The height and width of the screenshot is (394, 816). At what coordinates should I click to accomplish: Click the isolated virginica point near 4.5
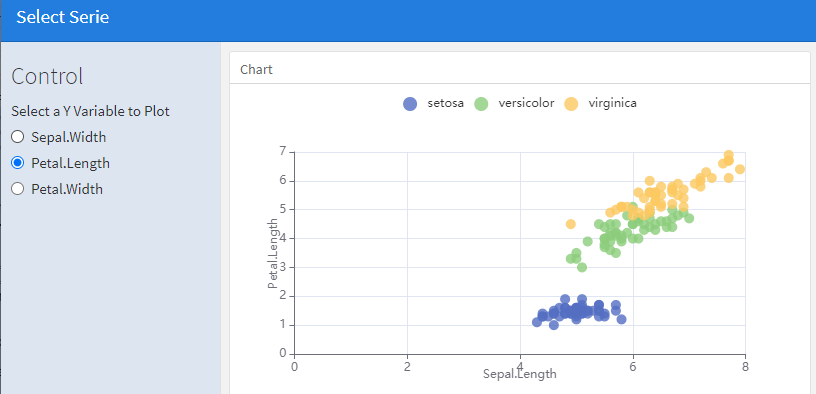tap(570, 224)
